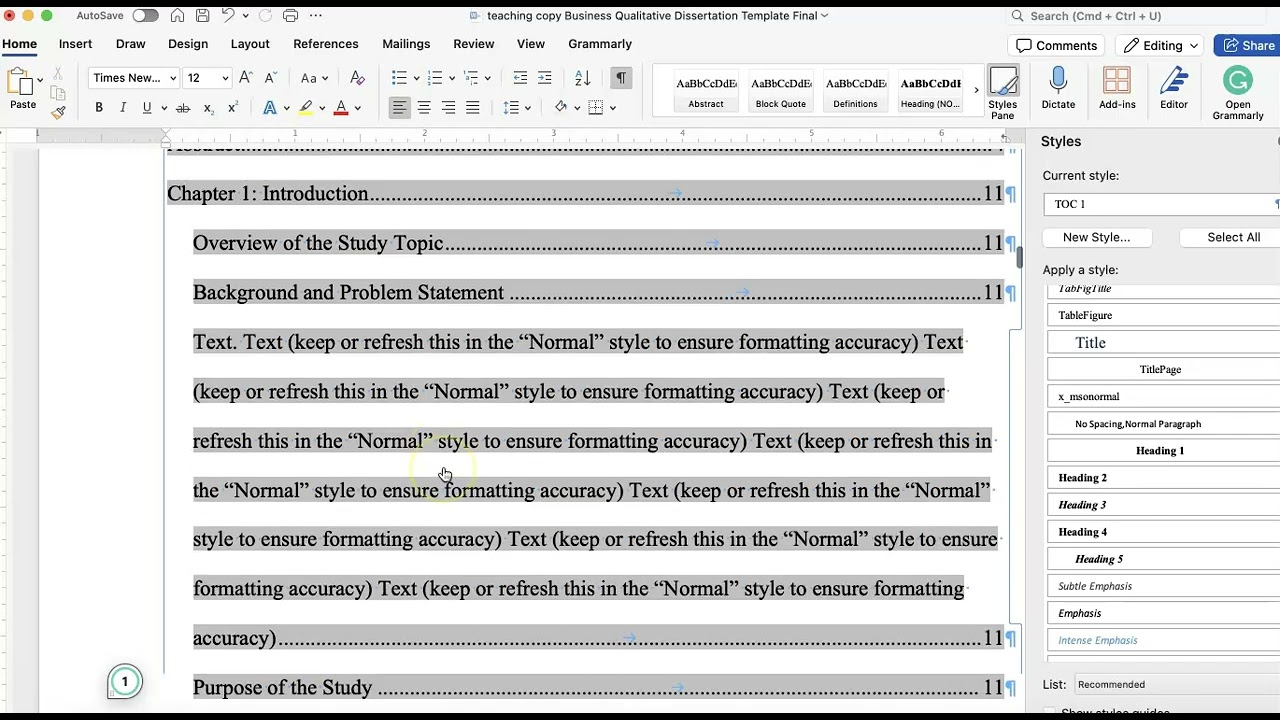The width and height of the screenshot is (1280, 720).
Task: Toggle the Styles Pane button
Action: pos(1003,93)
